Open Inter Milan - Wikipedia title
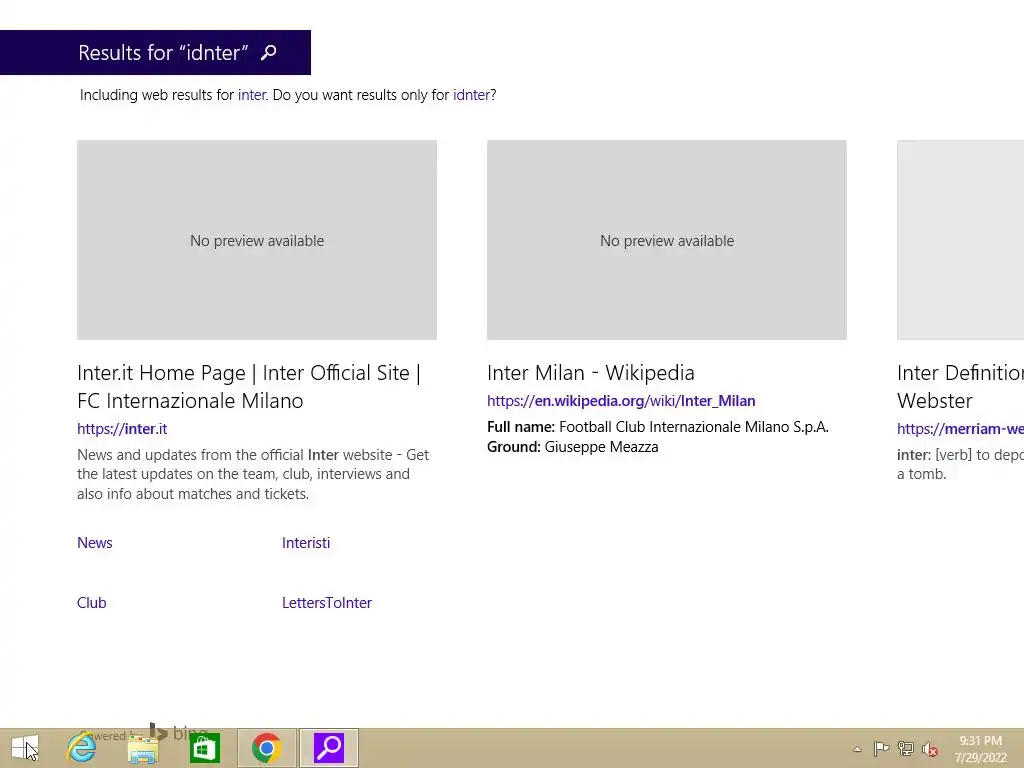The width and height of the screenshot is (1024, 768). point(590,373)
